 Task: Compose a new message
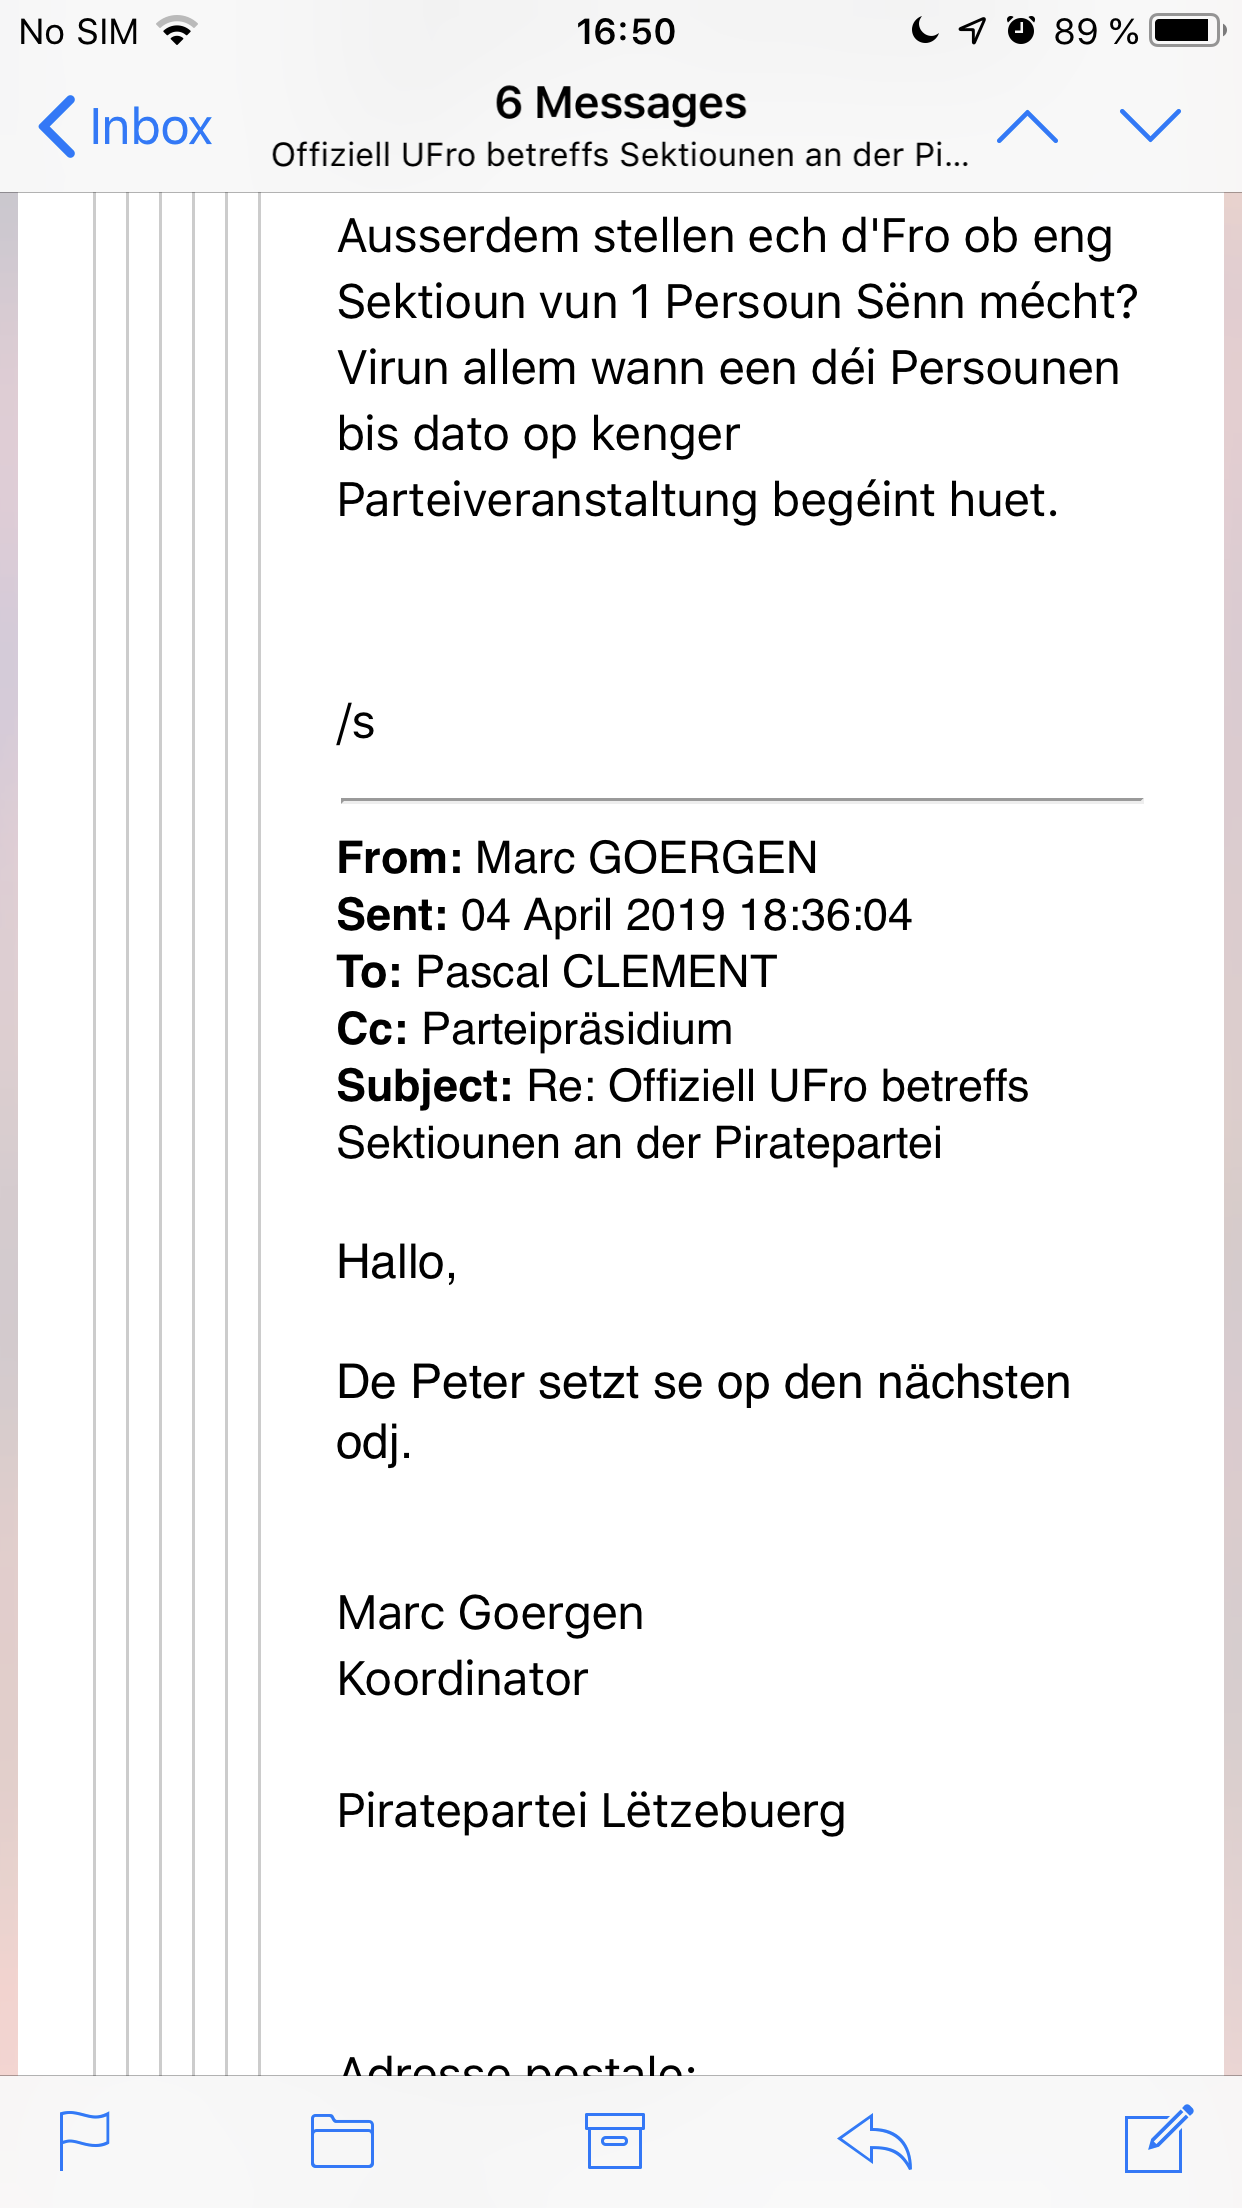click(1158, 2139)
